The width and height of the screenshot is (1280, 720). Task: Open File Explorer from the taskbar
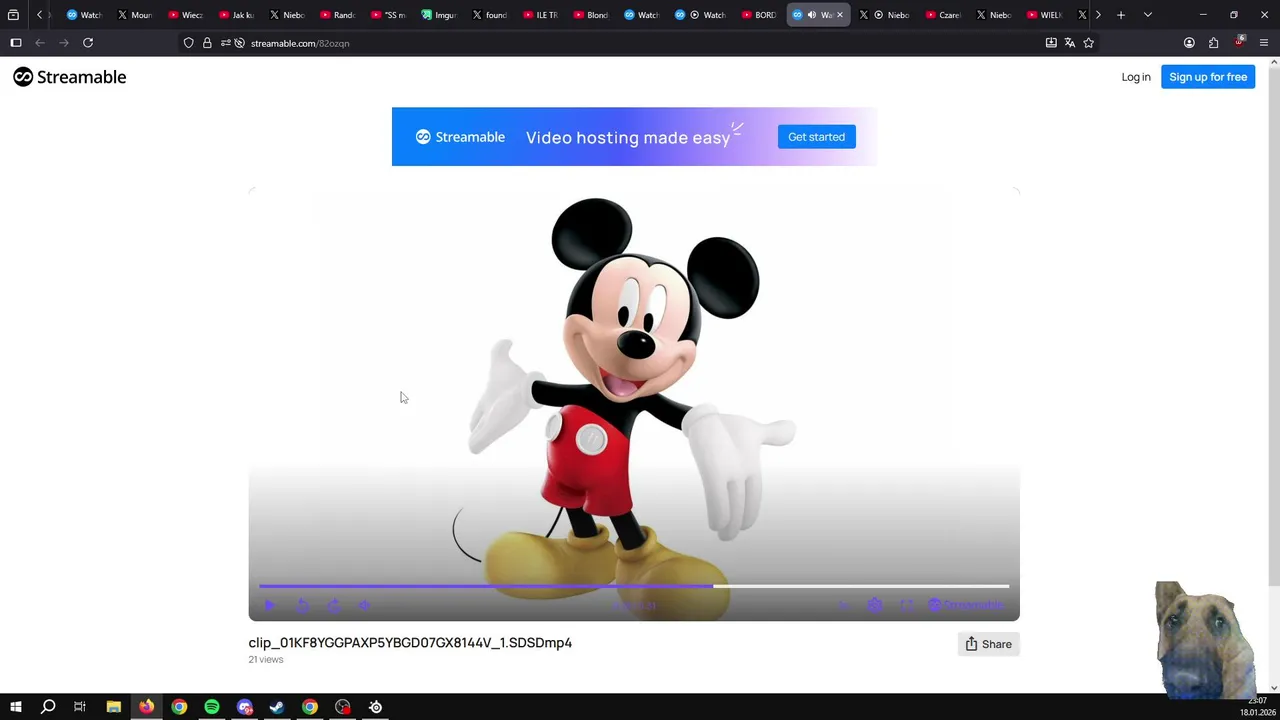[114, 707]
